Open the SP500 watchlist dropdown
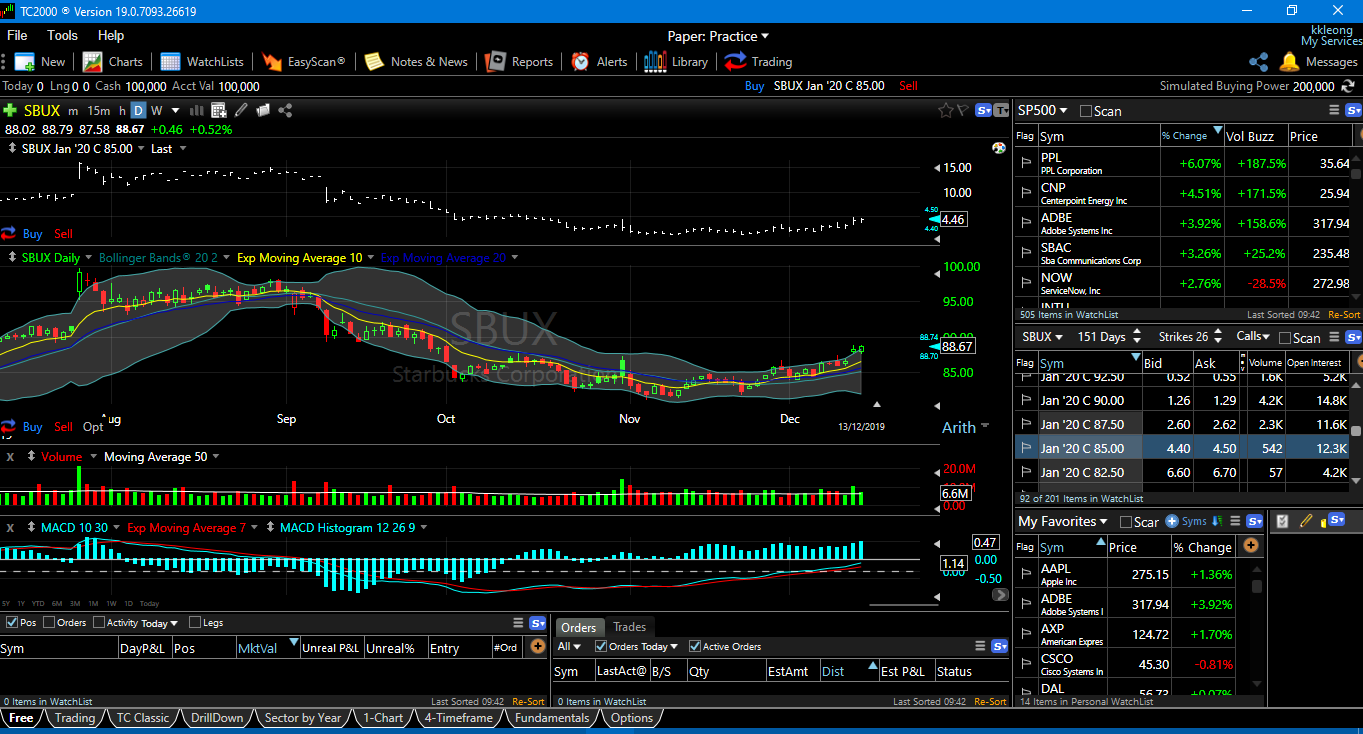 pyautogui.click(x=1043, y=110)
